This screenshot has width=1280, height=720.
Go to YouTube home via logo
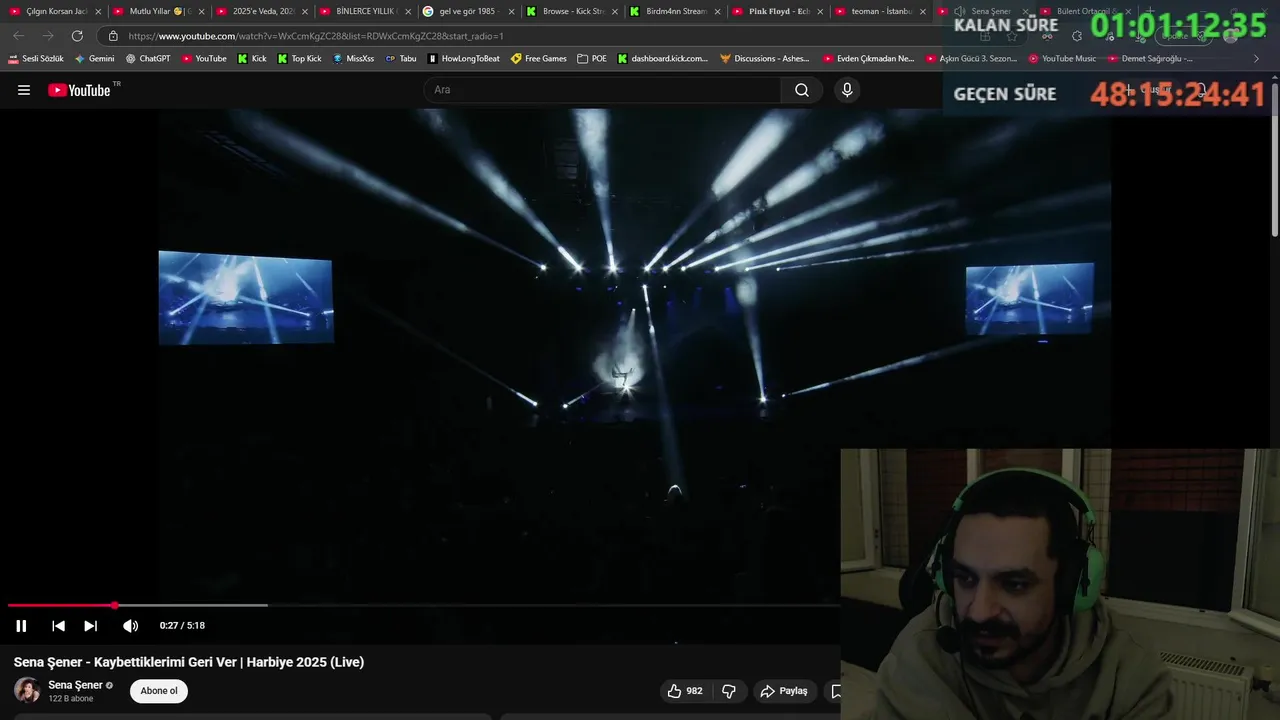point(79,90)
